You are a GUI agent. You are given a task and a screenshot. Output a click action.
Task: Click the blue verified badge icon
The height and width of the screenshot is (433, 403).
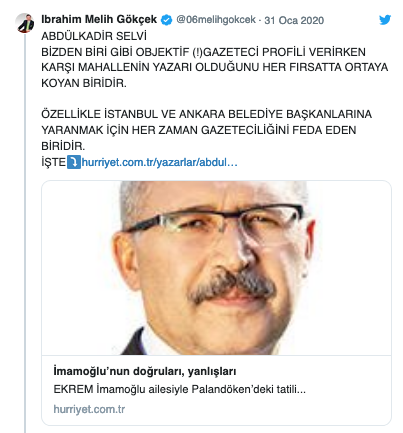tap(166, 20)
